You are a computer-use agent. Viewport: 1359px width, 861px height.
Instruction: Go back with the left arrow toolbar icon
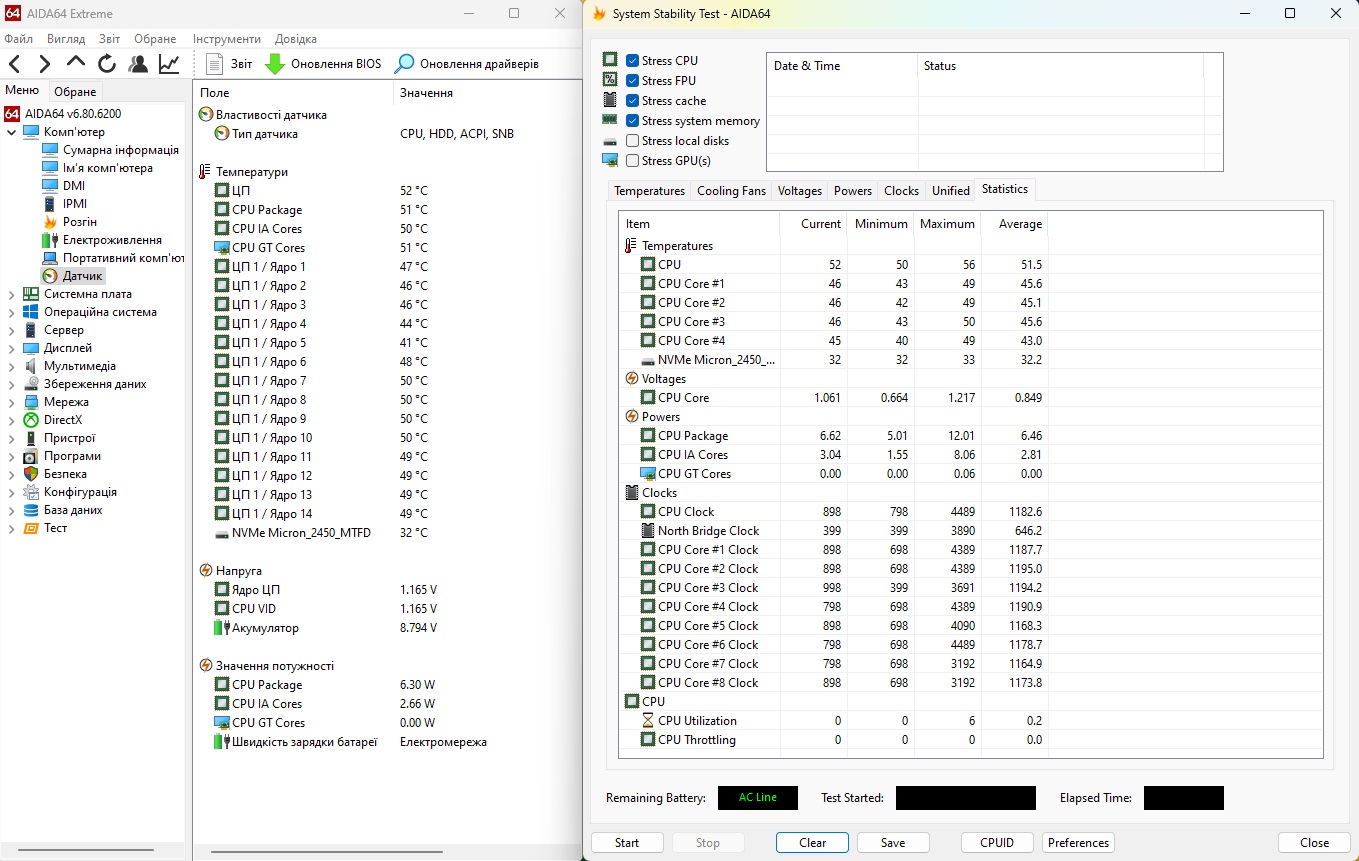[15, 64]
